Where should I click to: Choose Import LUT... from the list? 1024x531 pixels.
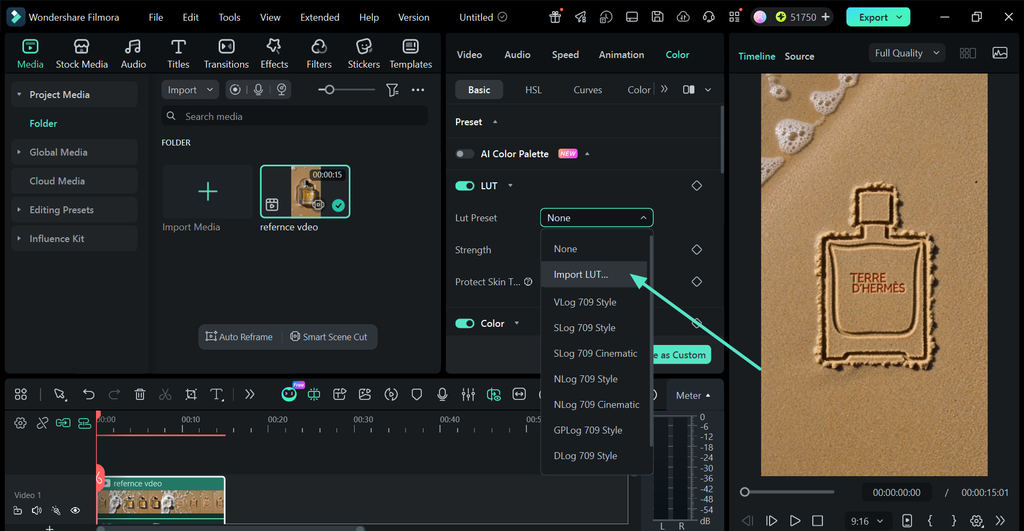(x=594, y=274)
